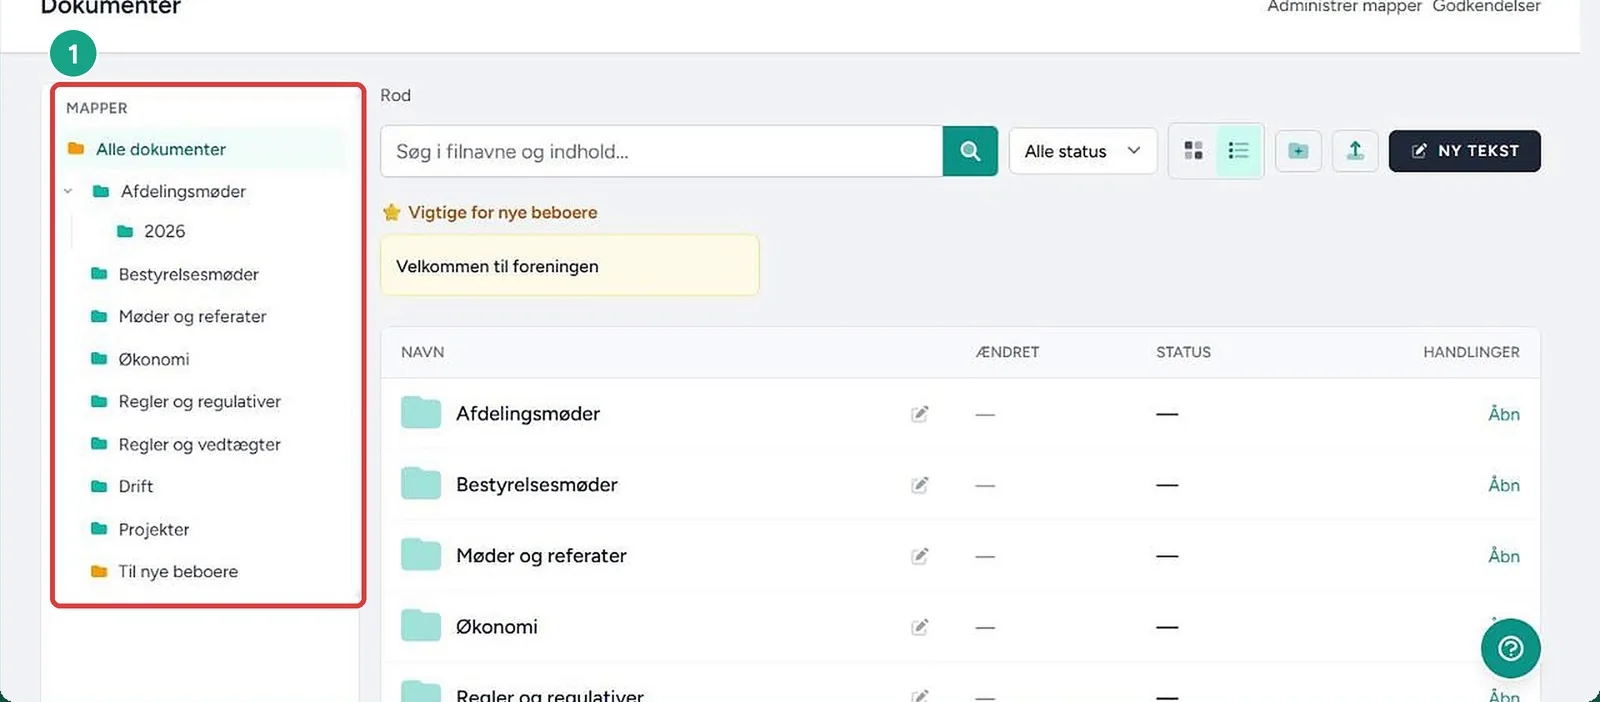
Task: Click the NAVN column header
Action: point(422,352)
